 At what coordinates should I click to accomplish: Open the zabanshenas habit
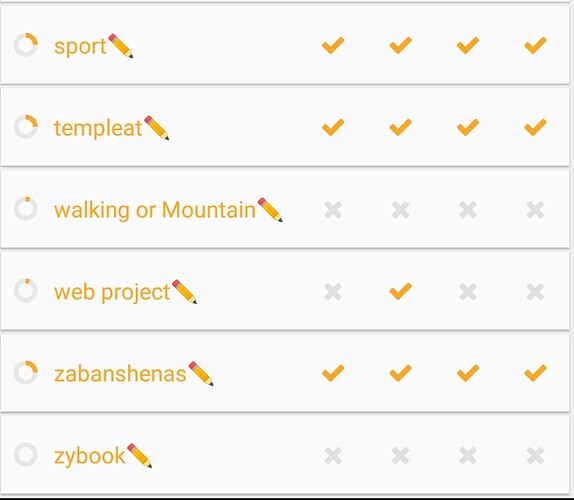pos(120,374)
